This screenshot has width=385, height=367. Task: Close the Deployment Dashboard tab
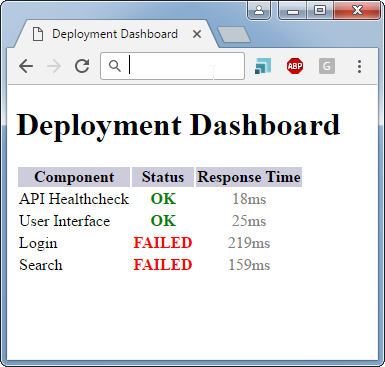197,34
